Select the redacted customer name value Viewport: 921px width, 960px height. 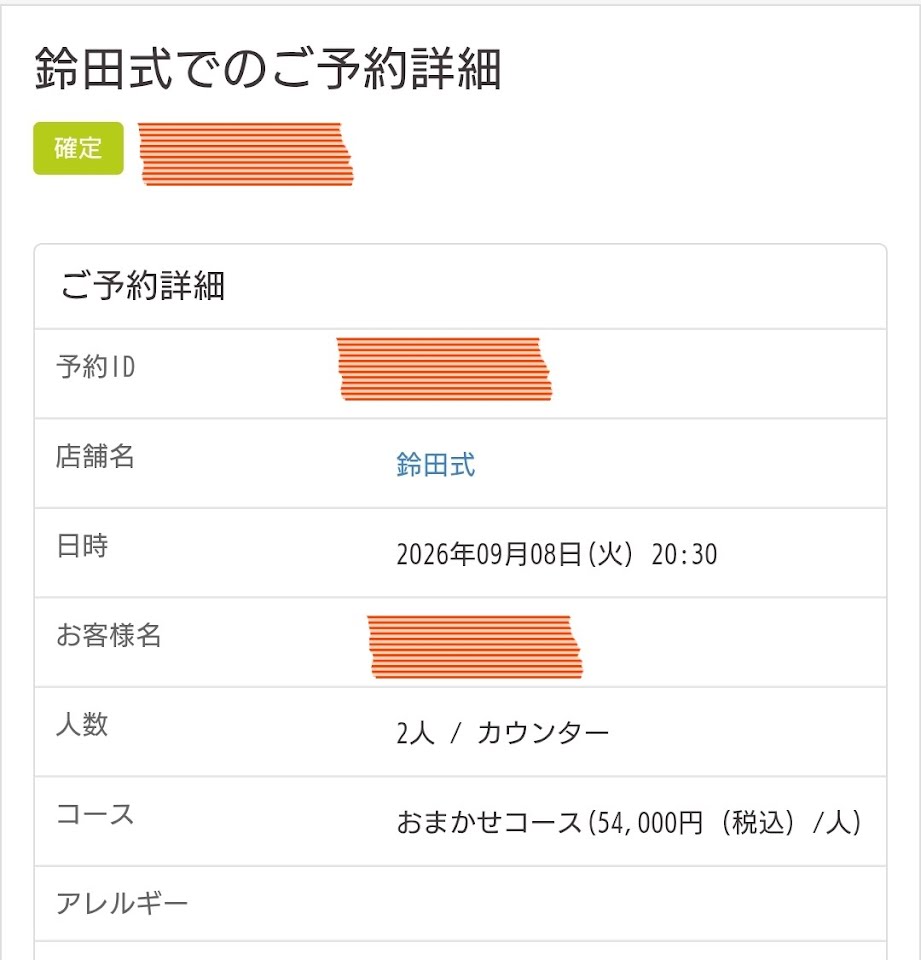(474, 647)
